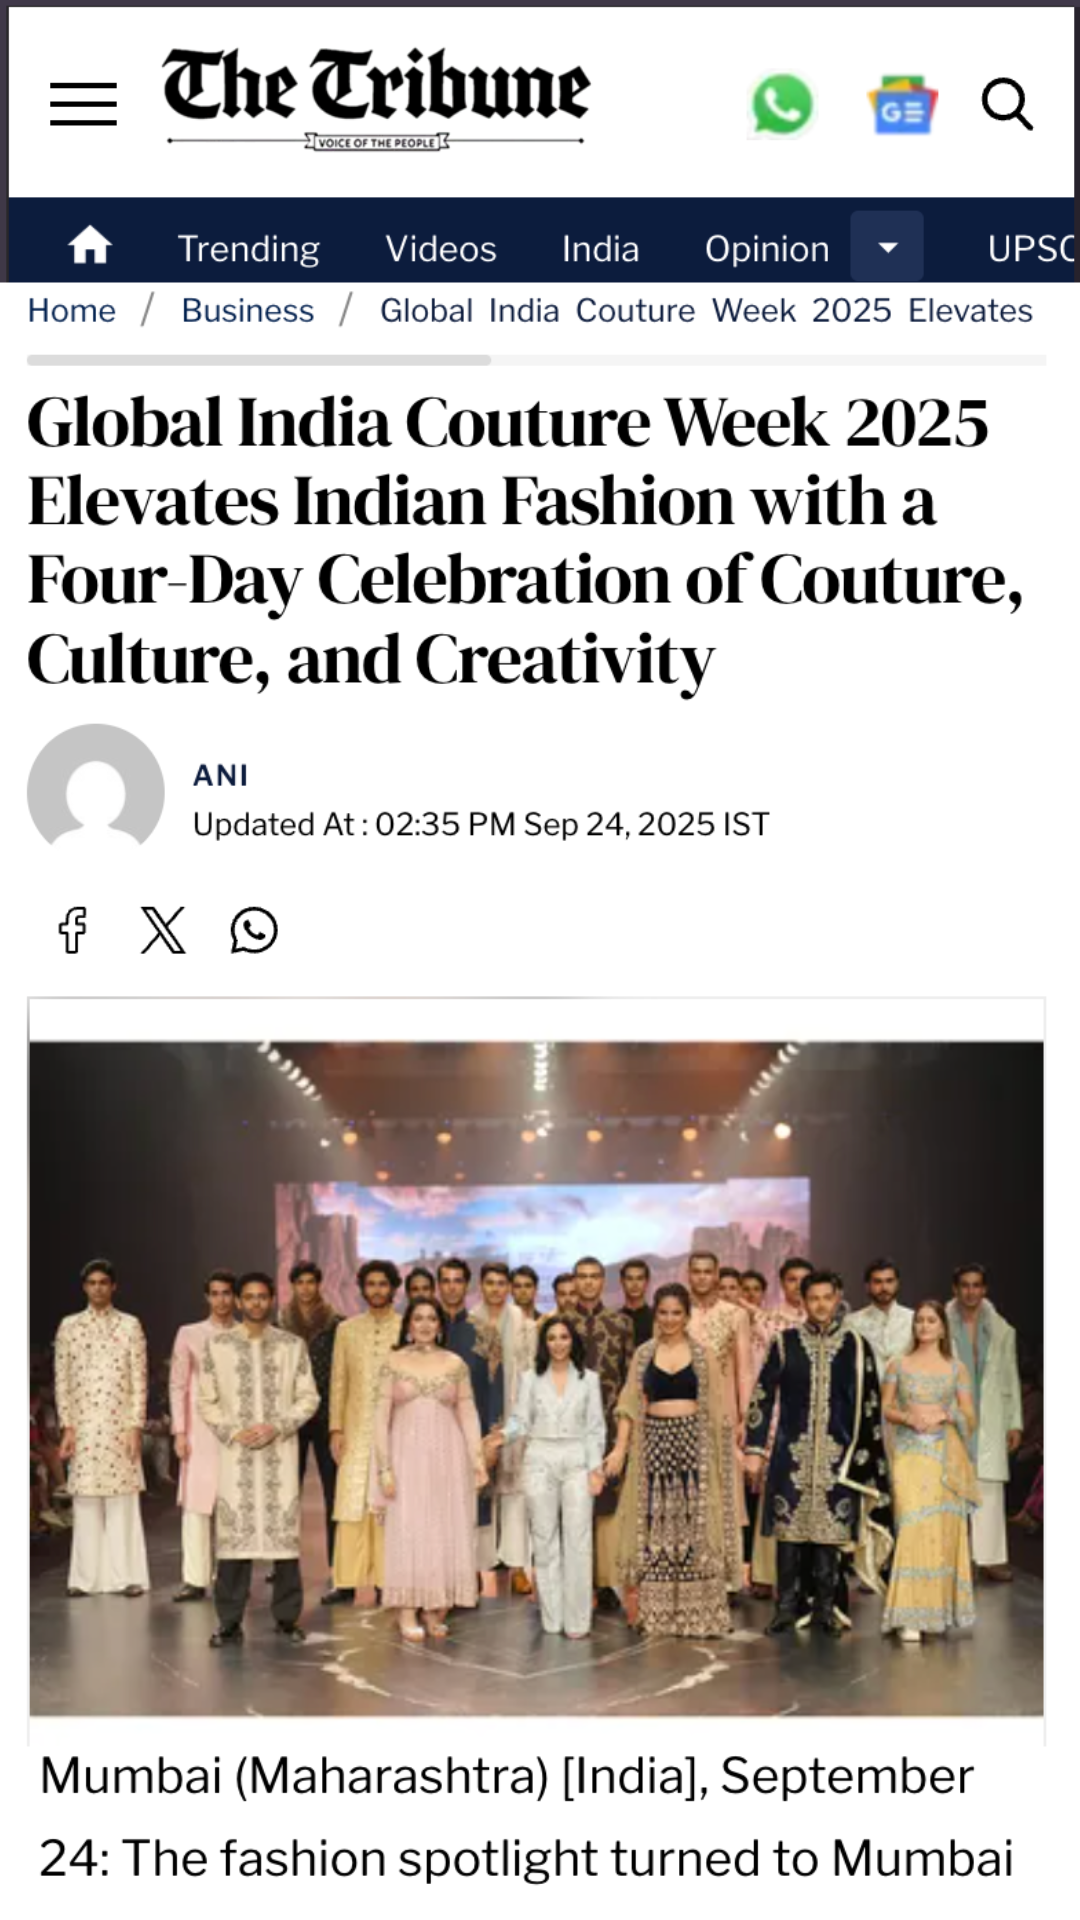Open the Videos tab
Image resolution: width=1080 pixels, height=1920 pixels.
[441, 248]
